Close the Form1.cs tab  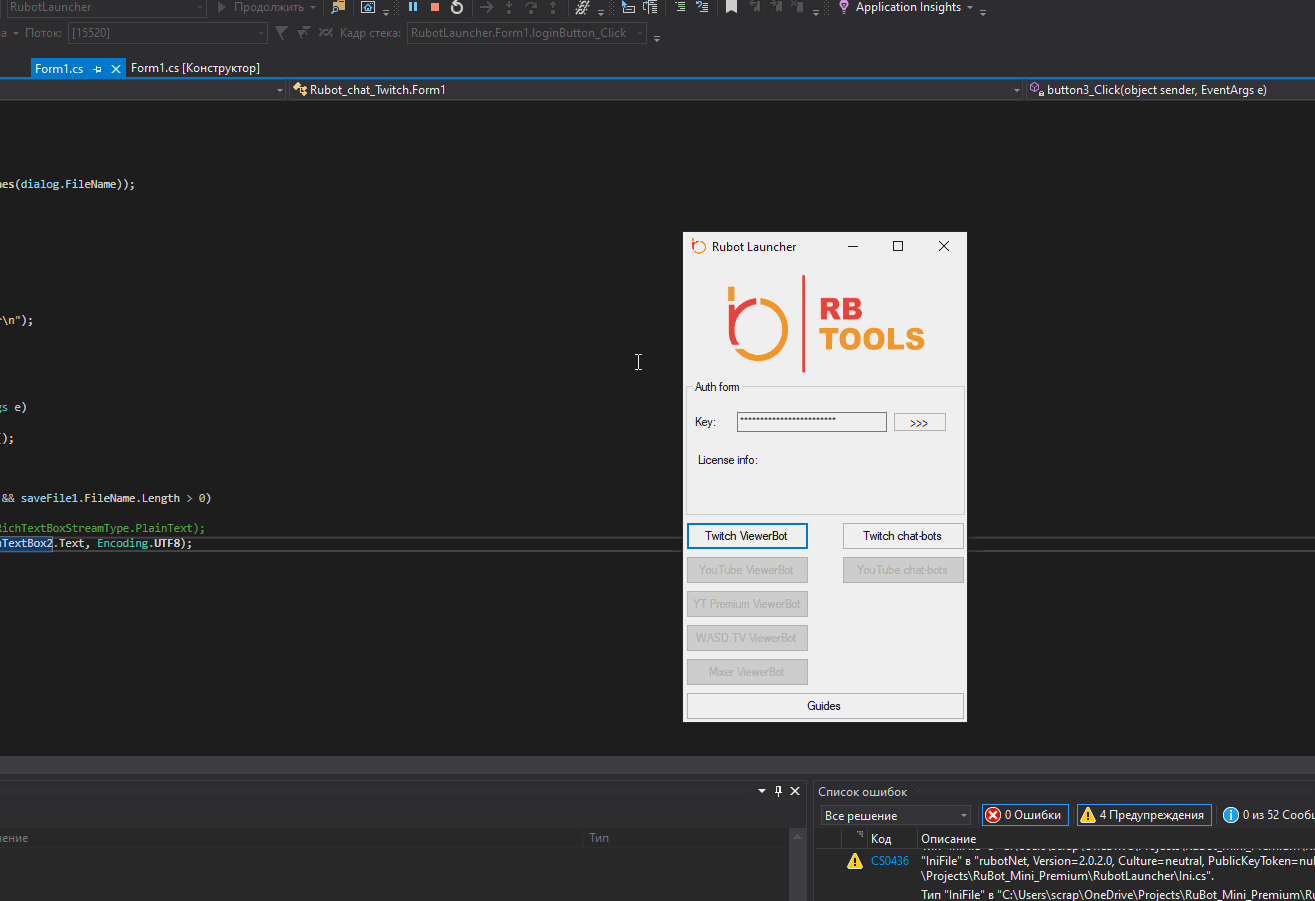click(116, 69)
